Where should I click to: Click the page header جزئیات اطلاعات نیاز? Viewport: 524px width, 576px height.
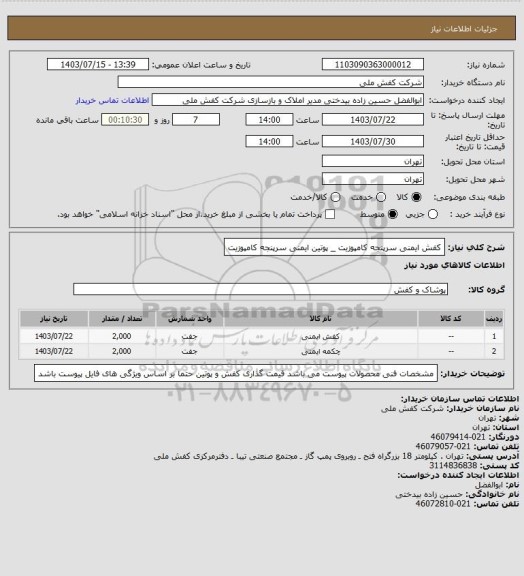tap(464, 29)
